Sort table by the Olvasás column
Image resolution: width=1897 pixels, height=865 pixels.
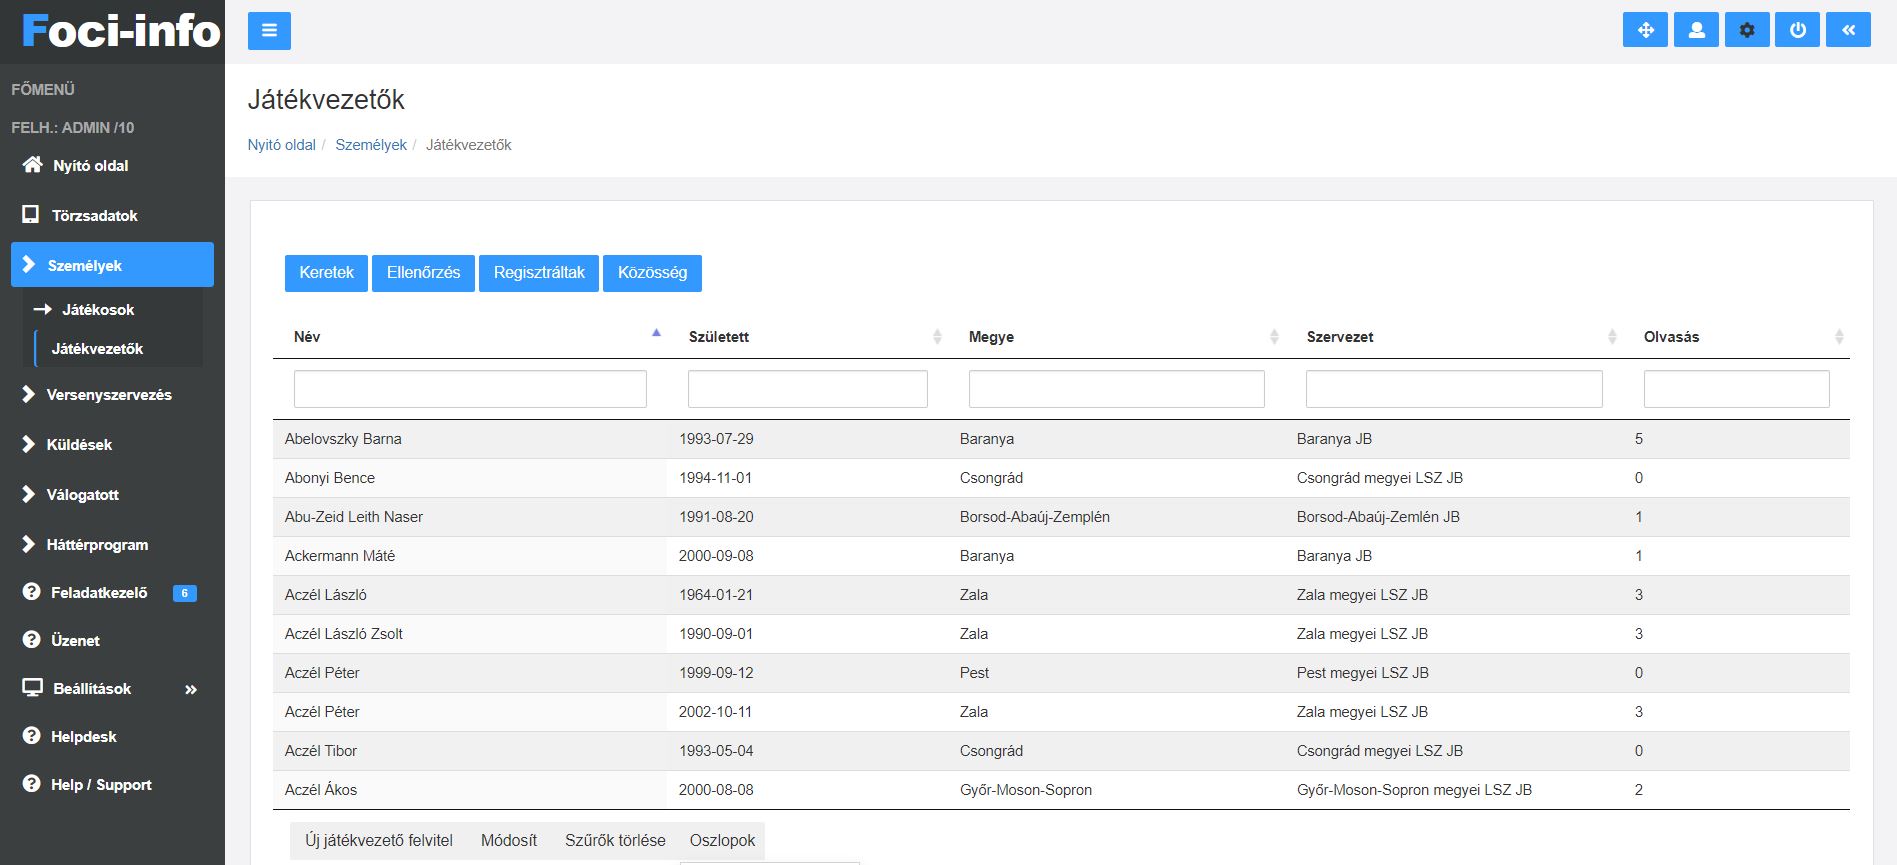(x=1736, y=337)
